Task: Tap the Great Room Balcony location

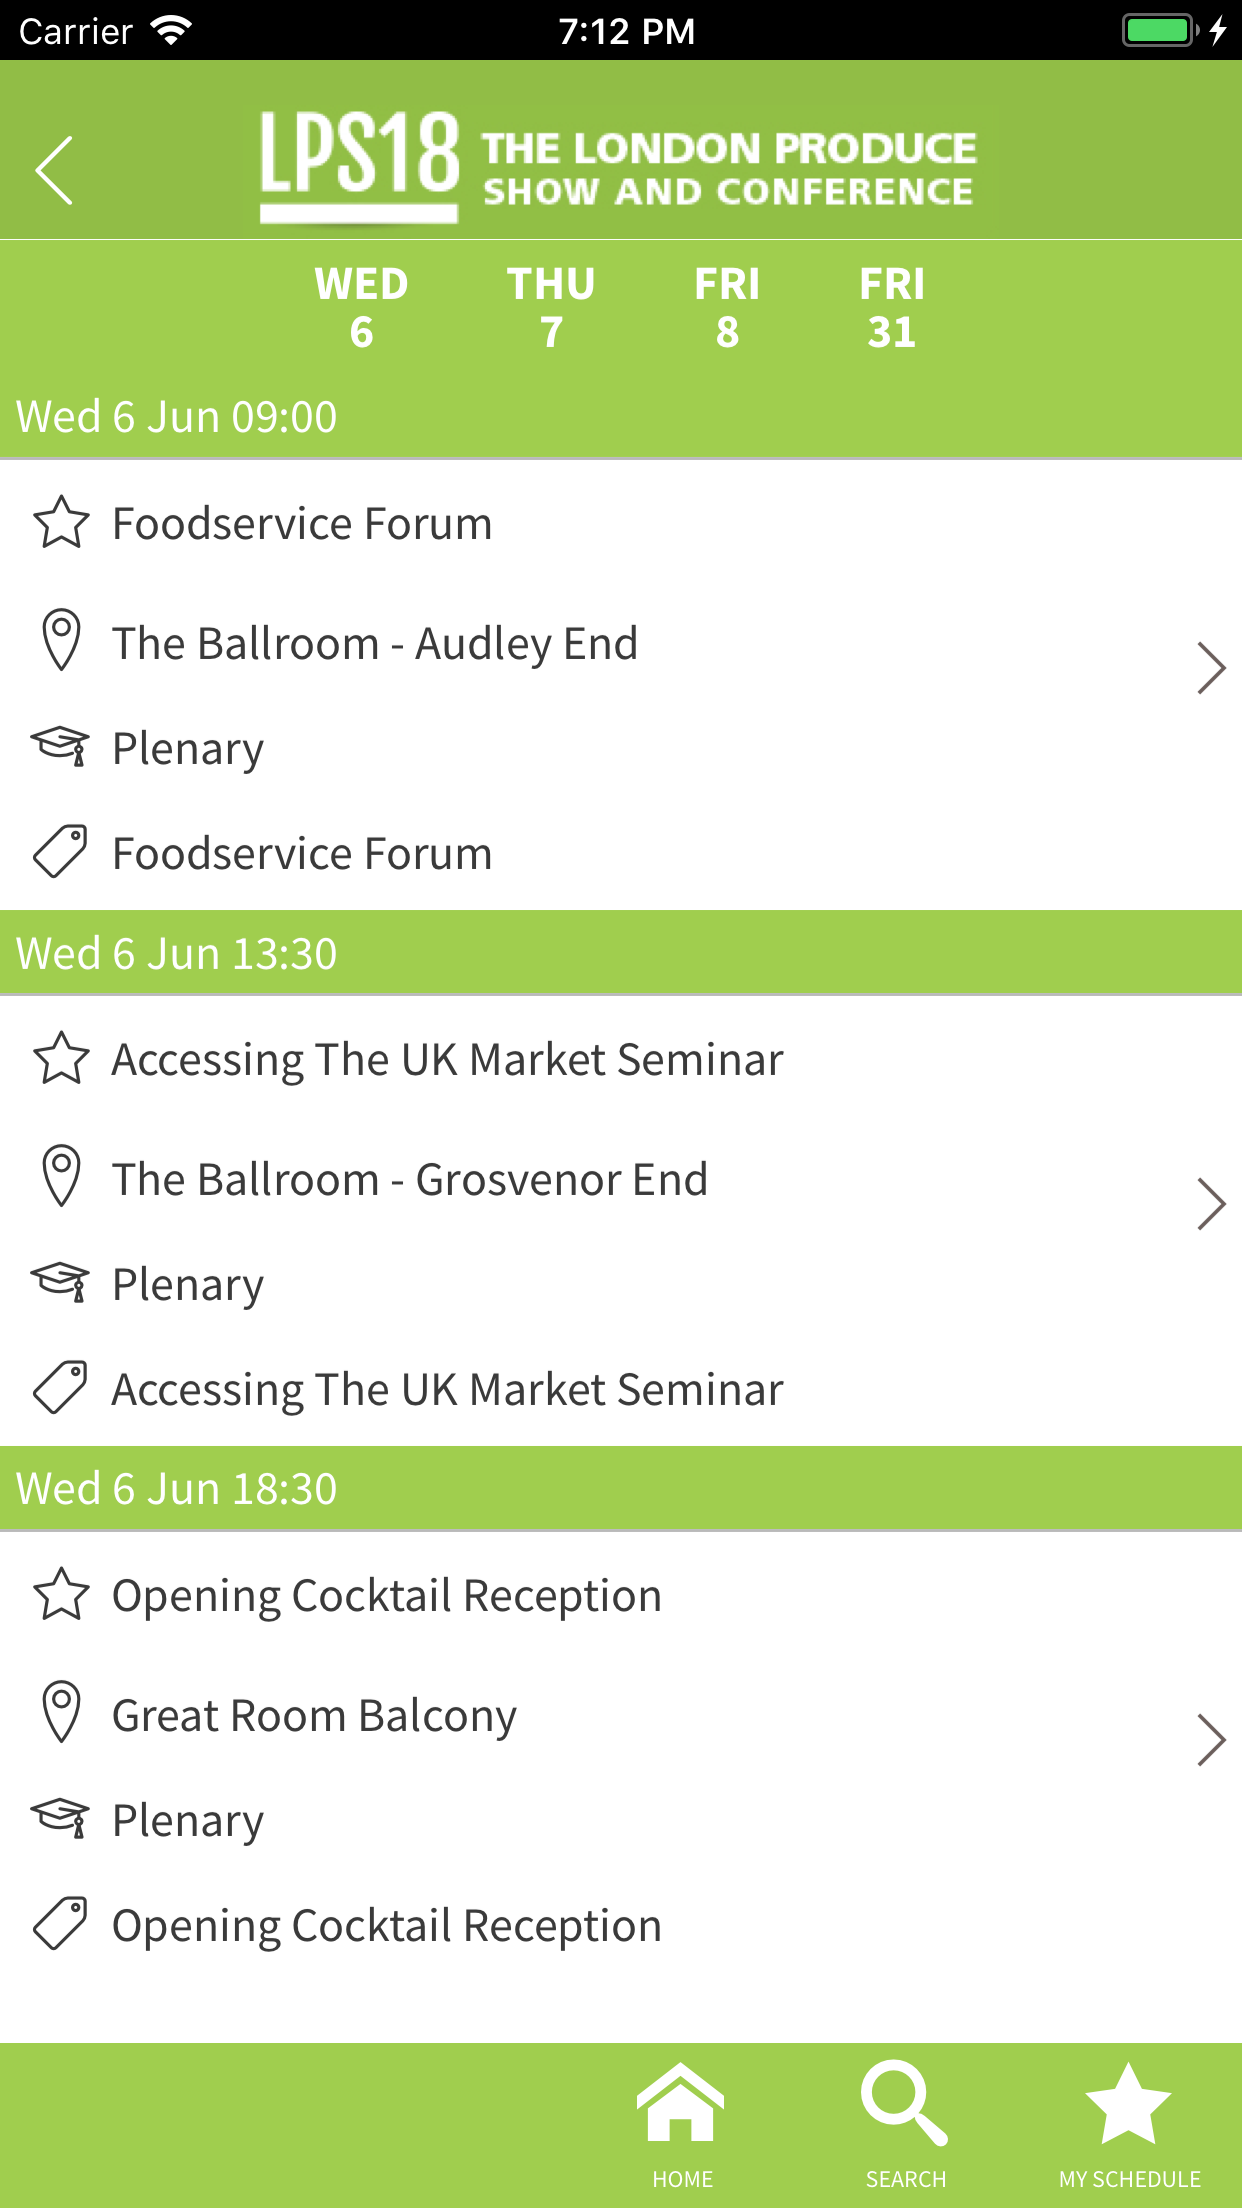Action: coord(314,1715)
